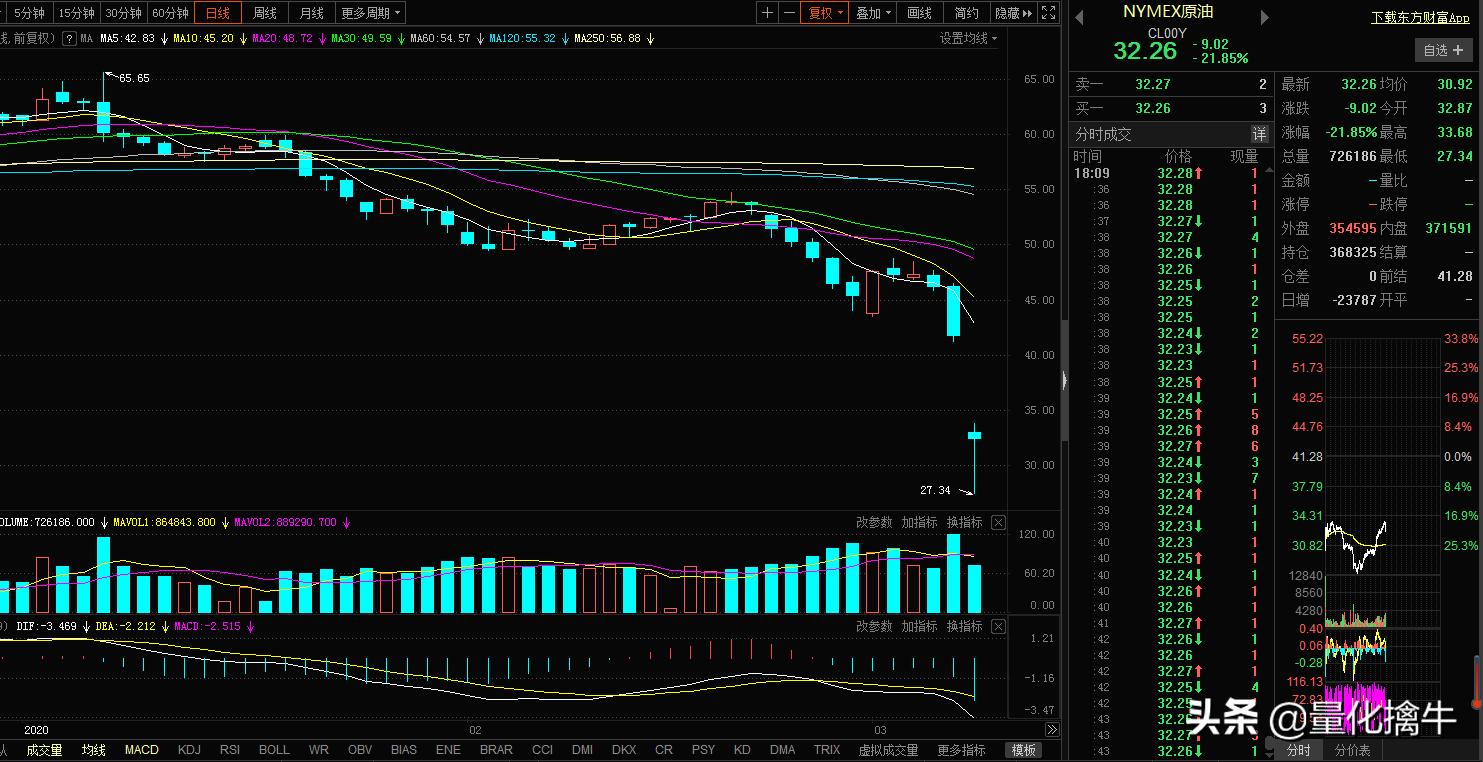The image size is (1483, 762).
Task: Open the 更多周期 dropdown
Action: 371,13
